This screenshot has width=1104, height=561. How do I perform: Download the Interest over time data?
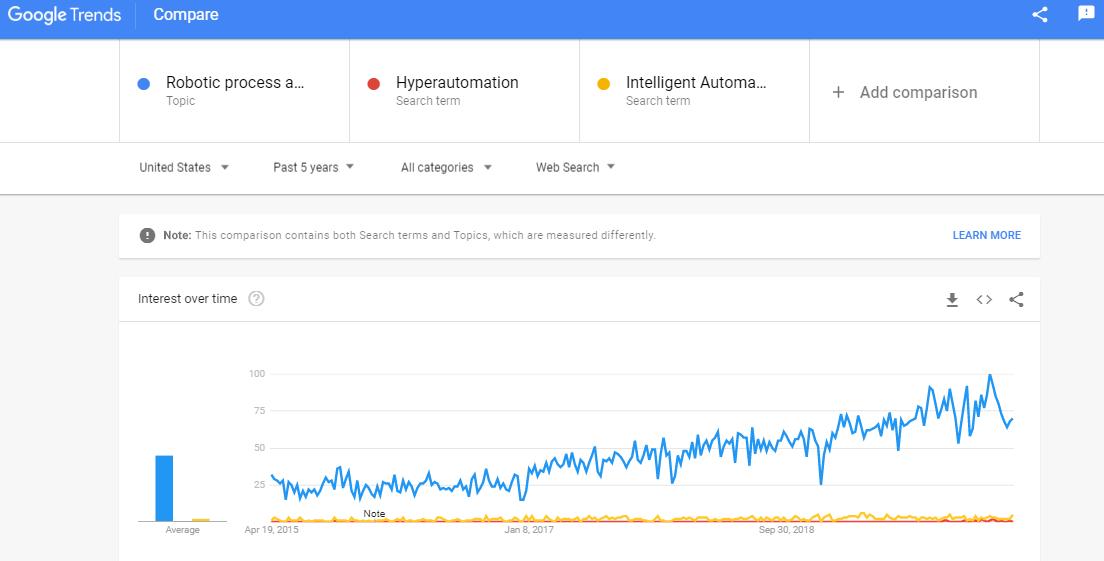(x=952, y=299)
